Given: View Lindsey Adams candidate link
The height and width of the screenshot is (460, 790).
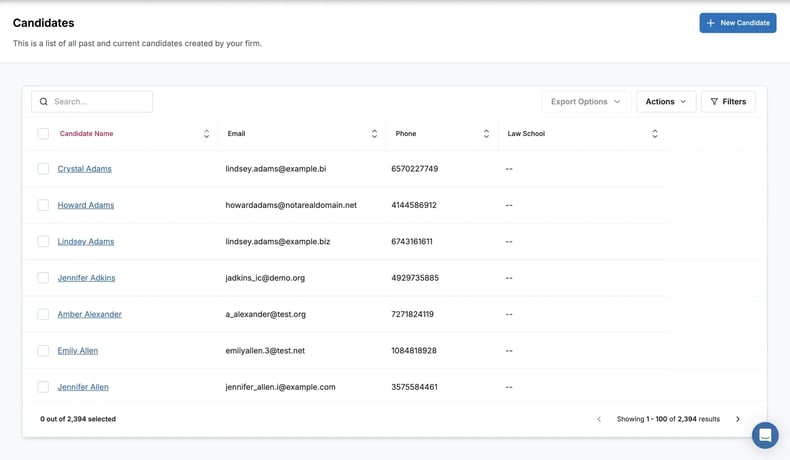Looking at the screenshot, I should [86, 241].
